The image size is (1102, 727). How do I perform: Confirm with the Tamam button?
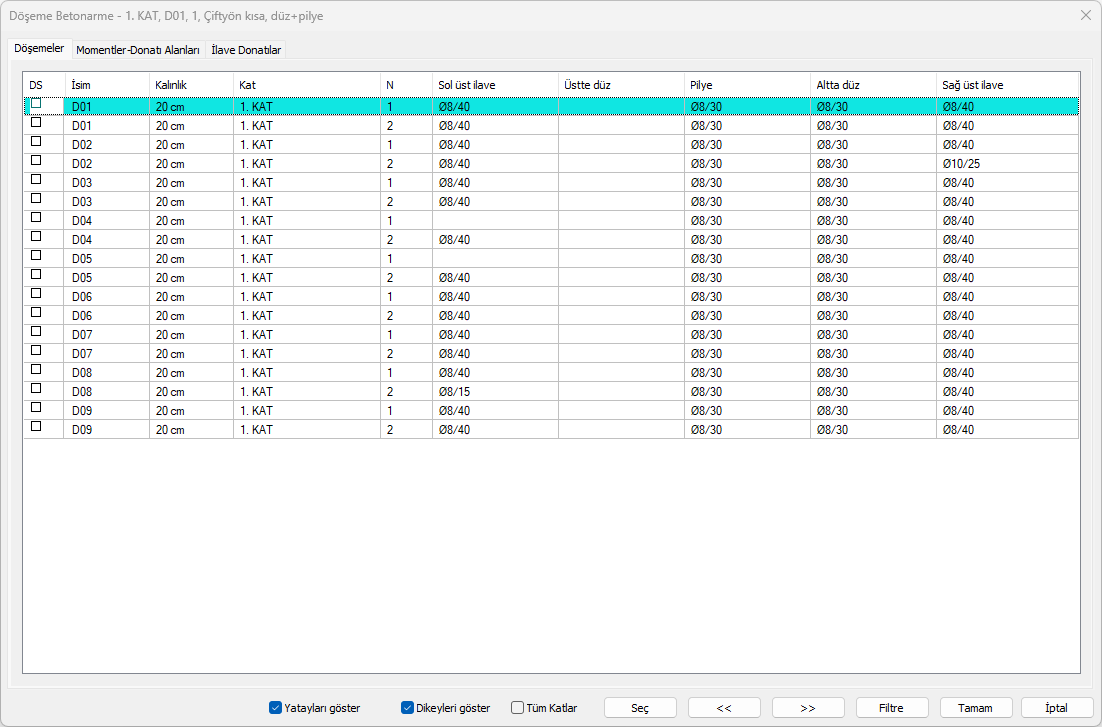click(x=975, y=708)
